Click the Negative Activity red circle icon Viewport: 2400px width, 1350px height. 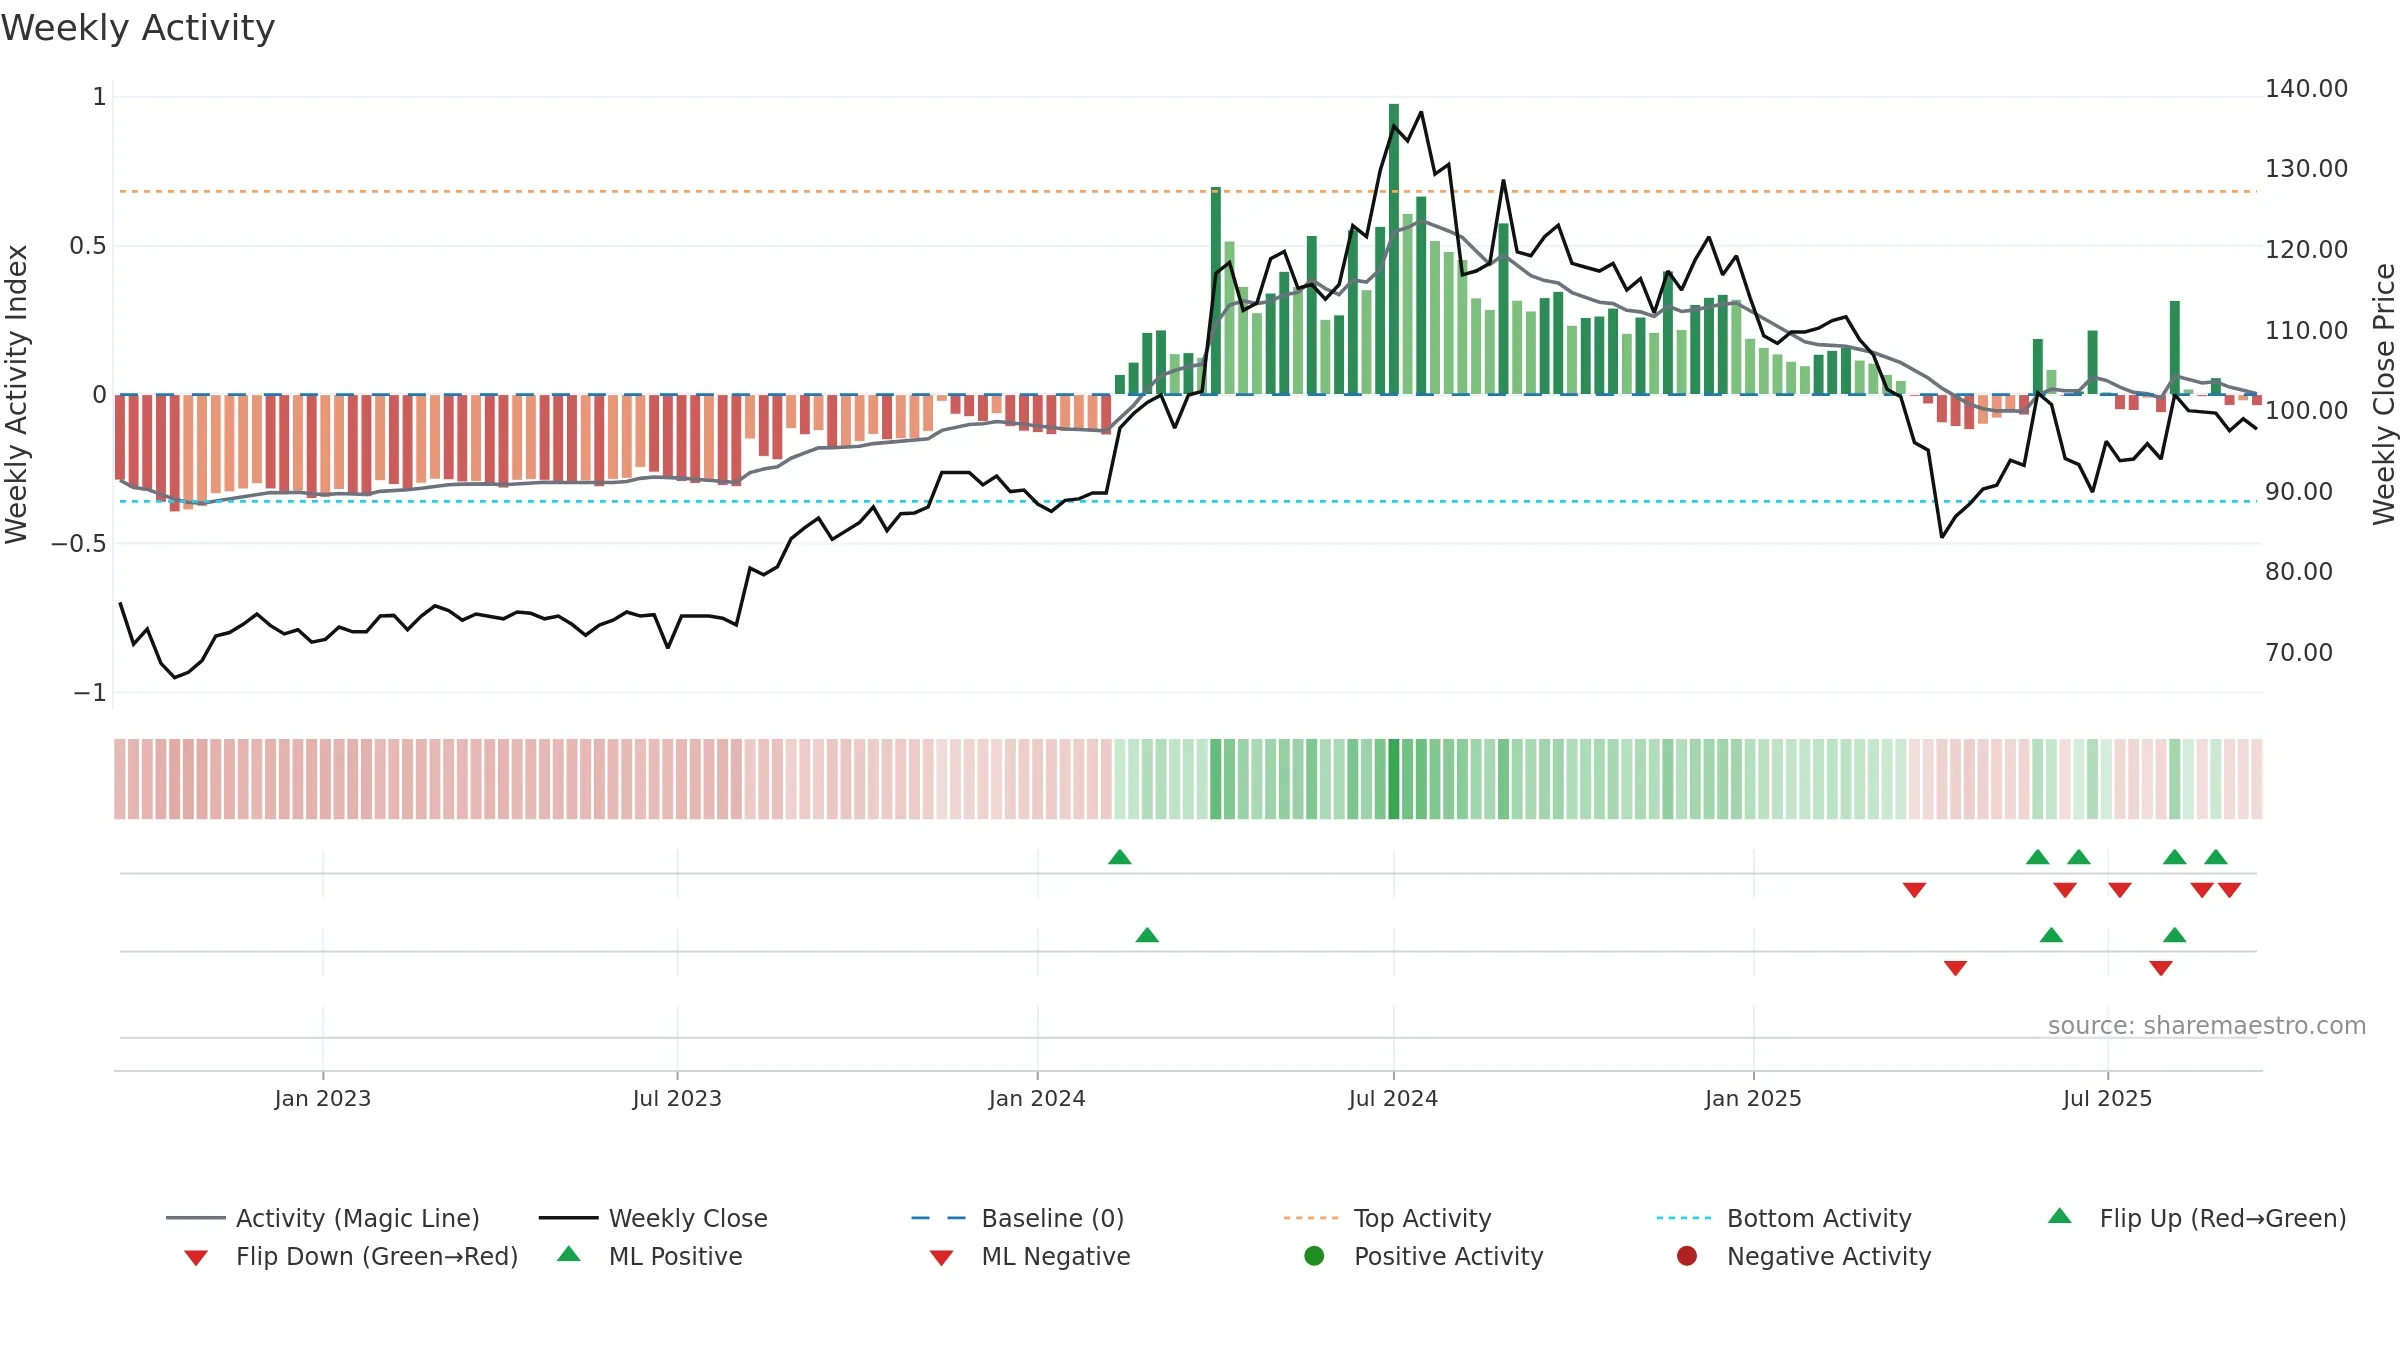point(1687,1256)
